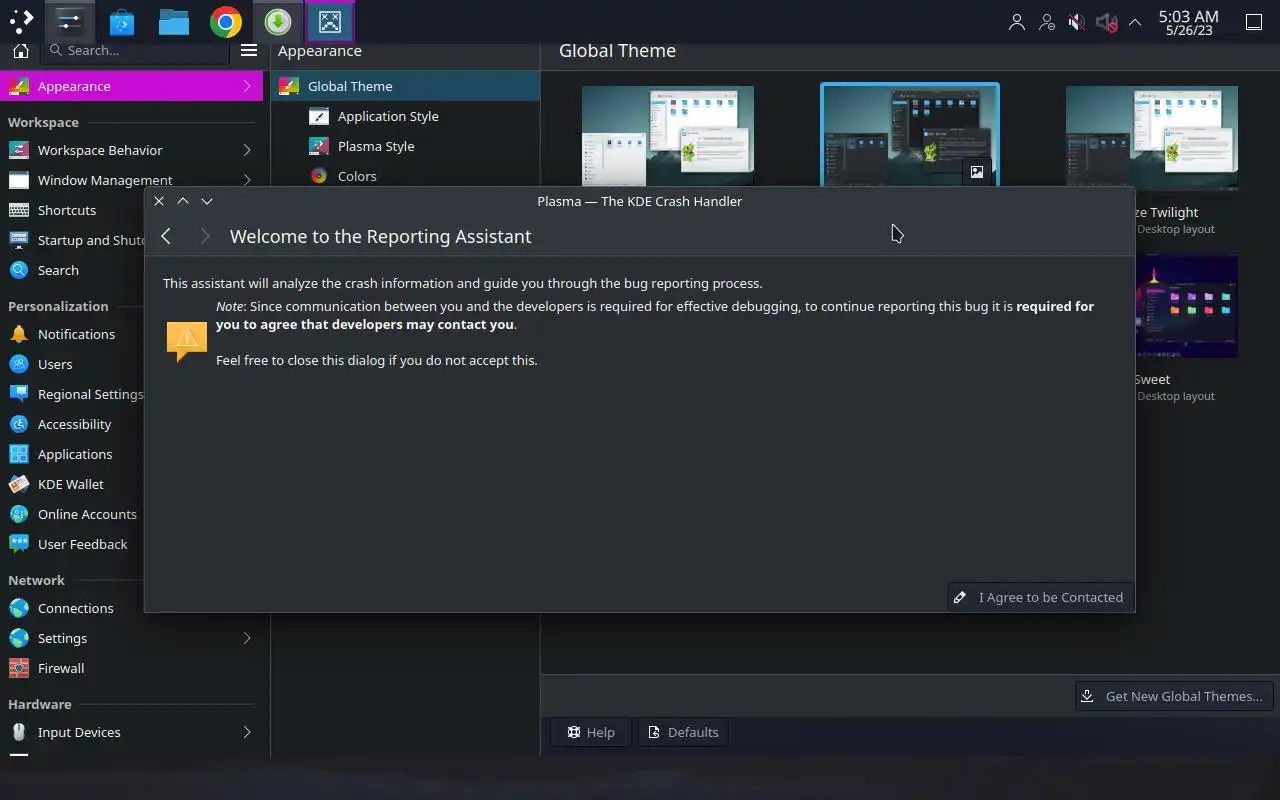Click the first user tray icon
The width and height of the screenshot is (1280, 800).
tap(1017, 22)
